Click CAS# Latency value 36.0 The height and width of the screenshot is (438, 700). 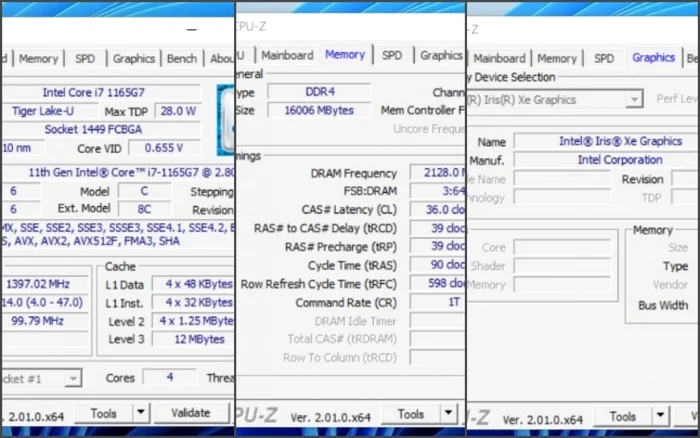tap(438, 209)
